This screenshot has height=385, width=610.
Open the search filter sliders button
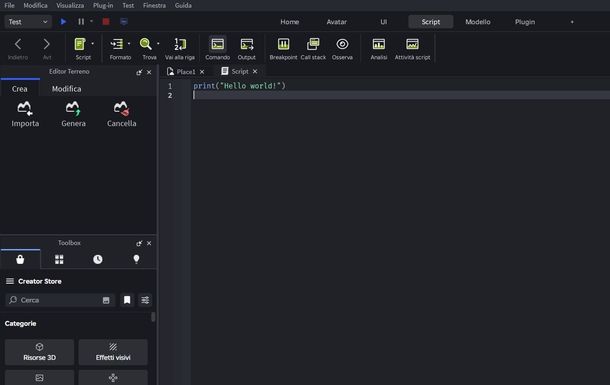pos(145,300)
